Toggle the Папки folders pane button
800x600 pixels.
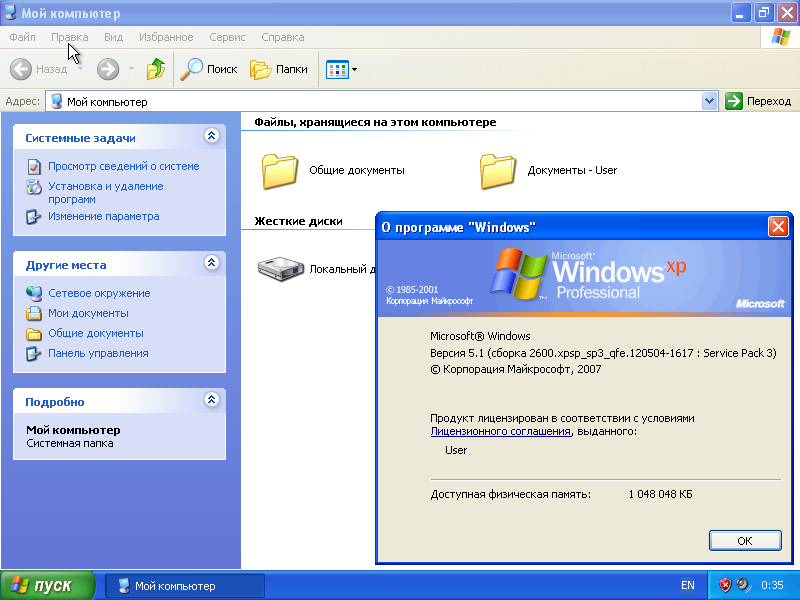(x=279, y=69)
